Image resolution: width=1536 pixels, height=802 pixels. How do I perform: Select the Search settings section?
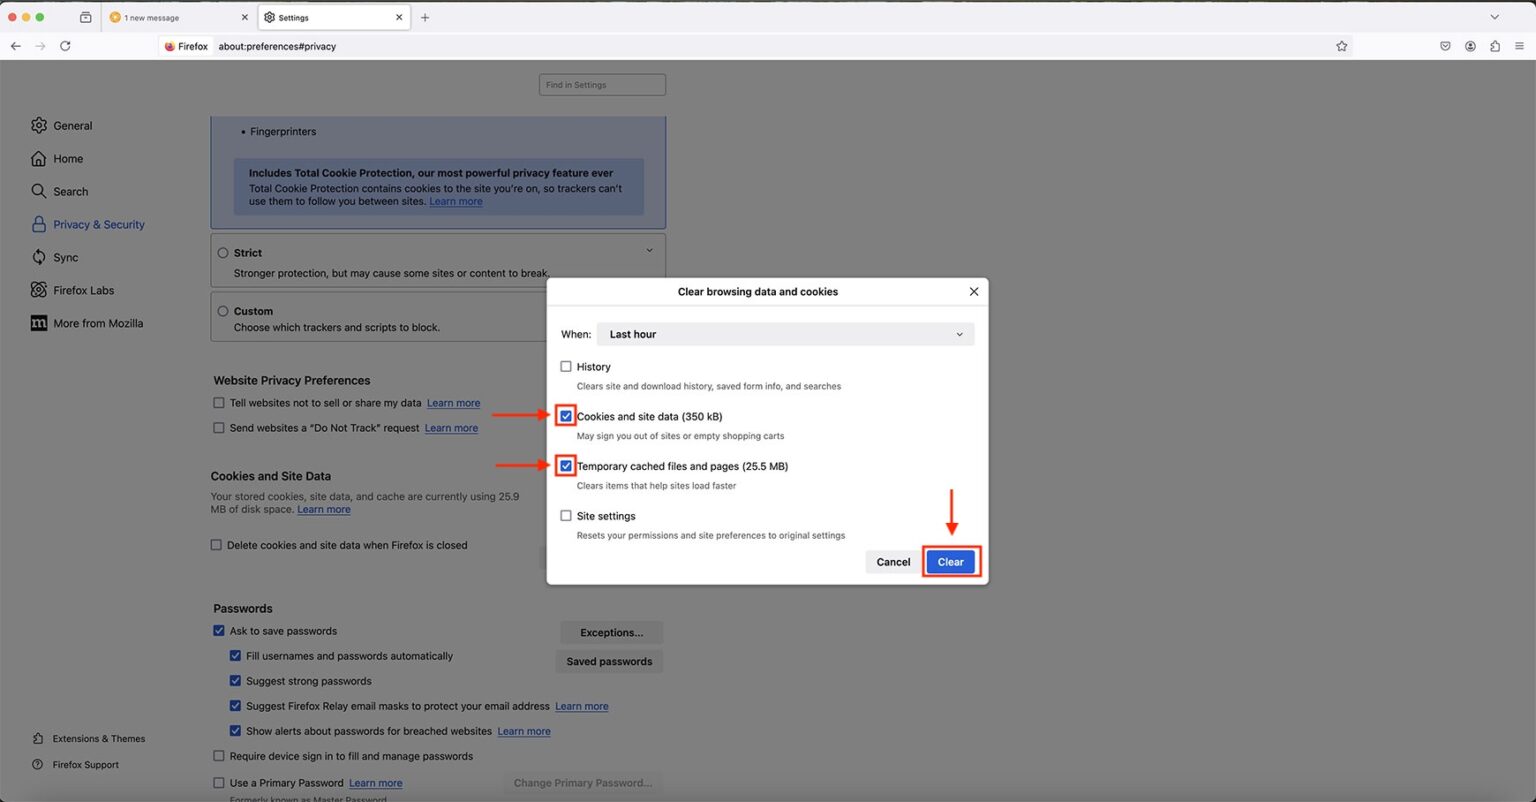coord(70,191)
